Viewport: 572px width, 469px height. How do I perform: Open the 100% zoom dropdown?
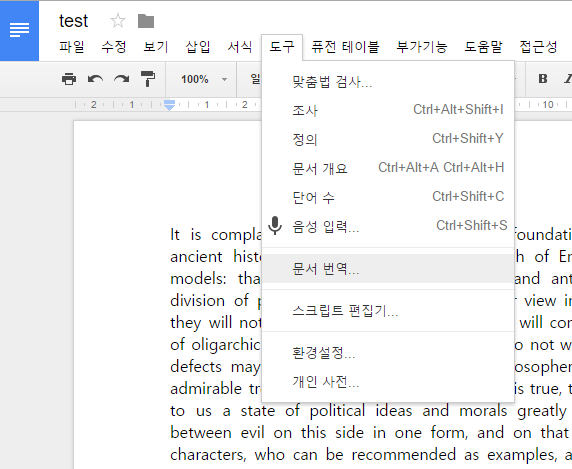(x=204, y=79)
